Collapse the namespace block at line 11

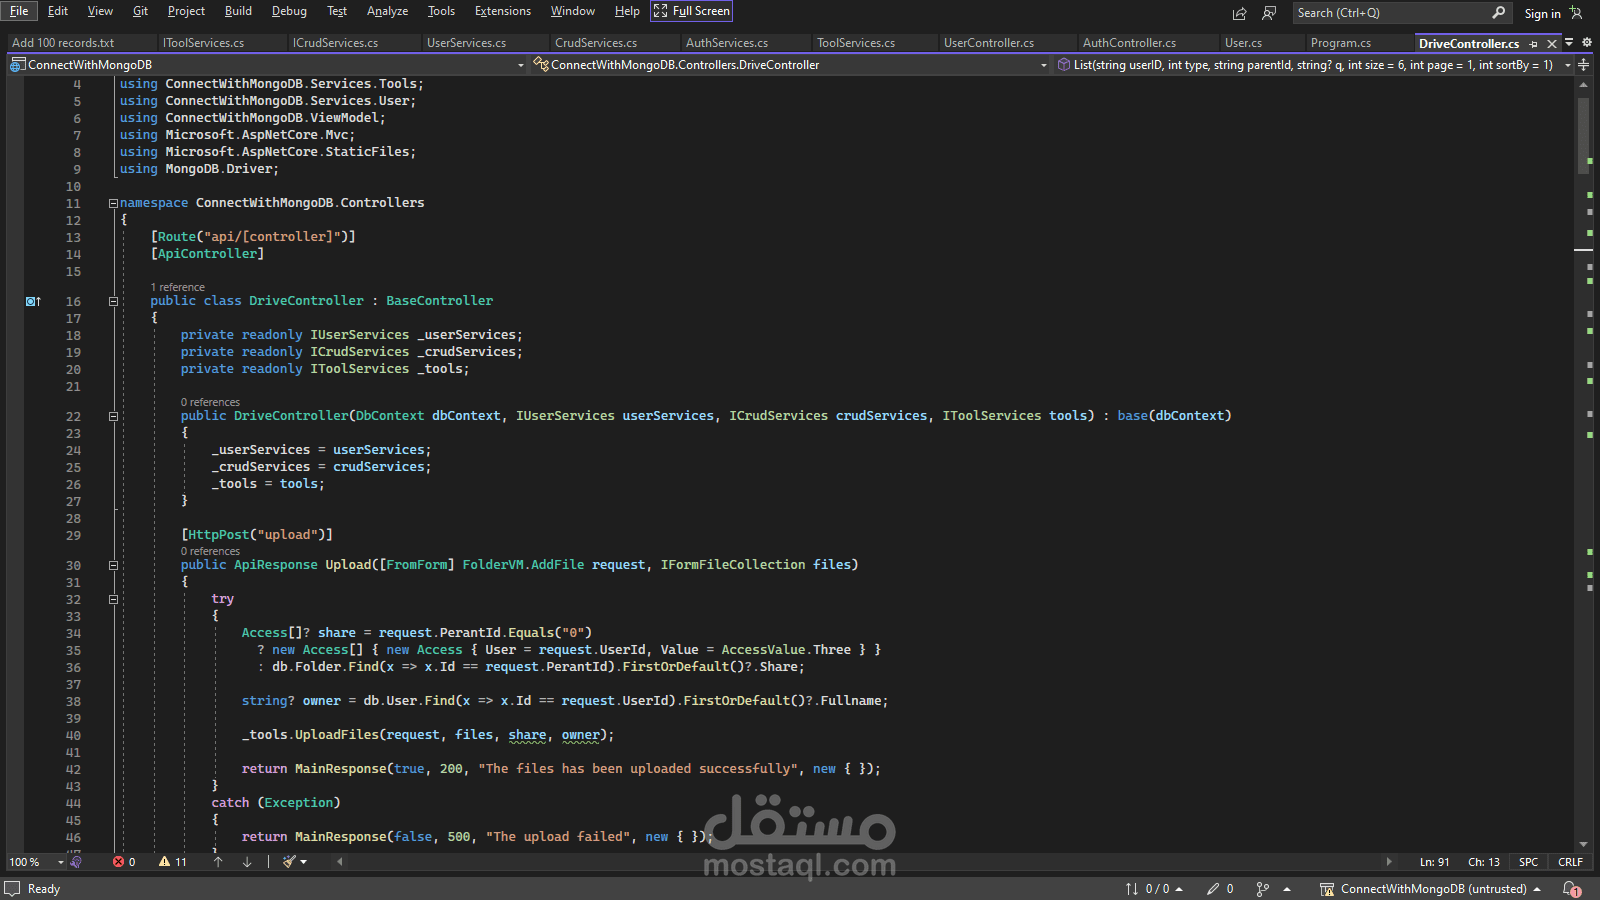point(113,203)
